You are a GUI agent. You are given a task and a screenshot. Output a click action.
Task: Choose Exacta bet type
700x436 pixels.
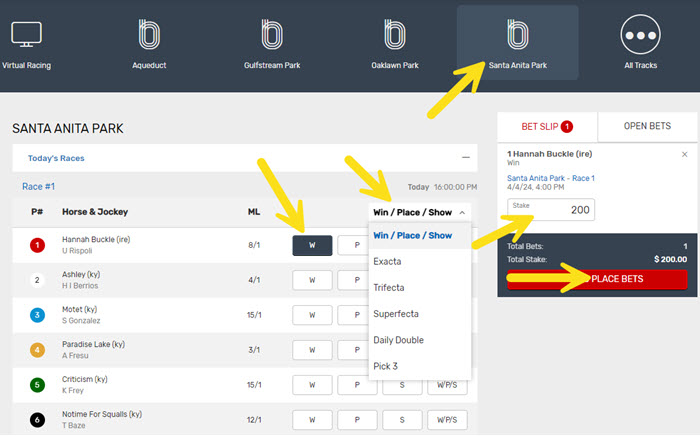[x=420, y=262]
